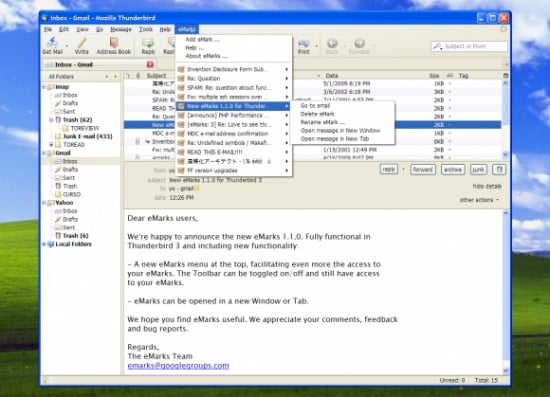550x397 pixels.
Task: Click the greyed Forward navigation icon
Action: [x=359, y=43]
